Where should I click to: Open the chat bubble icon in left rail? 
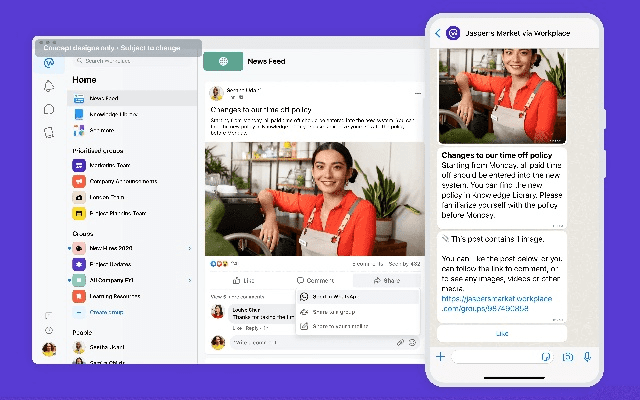pyautogui.click(x=49, y=108)
